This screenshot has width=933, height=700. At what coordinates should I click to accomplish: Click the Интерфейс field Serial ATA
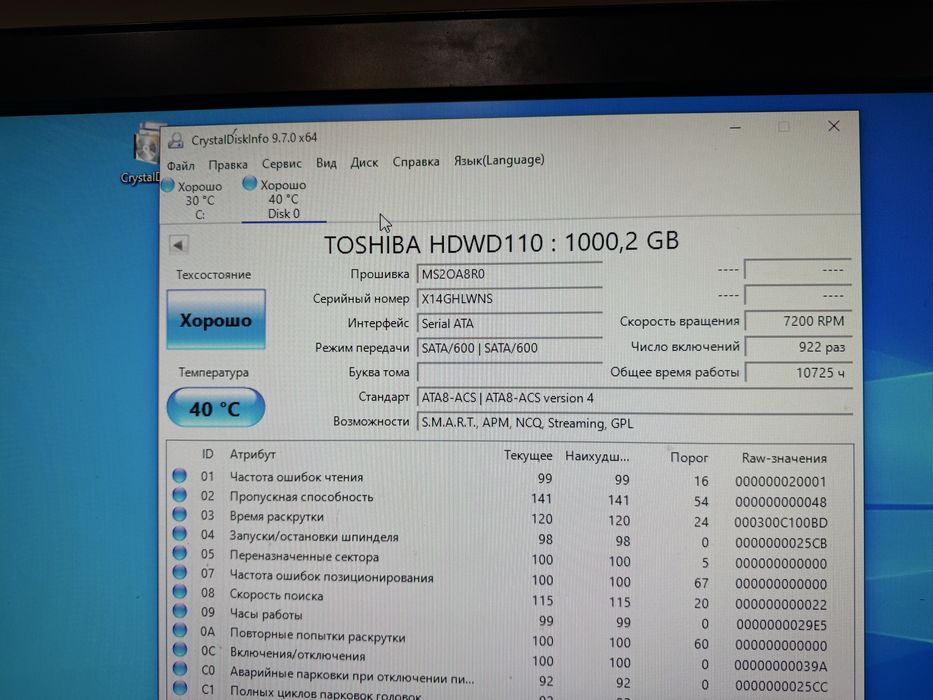pos(509,323)
